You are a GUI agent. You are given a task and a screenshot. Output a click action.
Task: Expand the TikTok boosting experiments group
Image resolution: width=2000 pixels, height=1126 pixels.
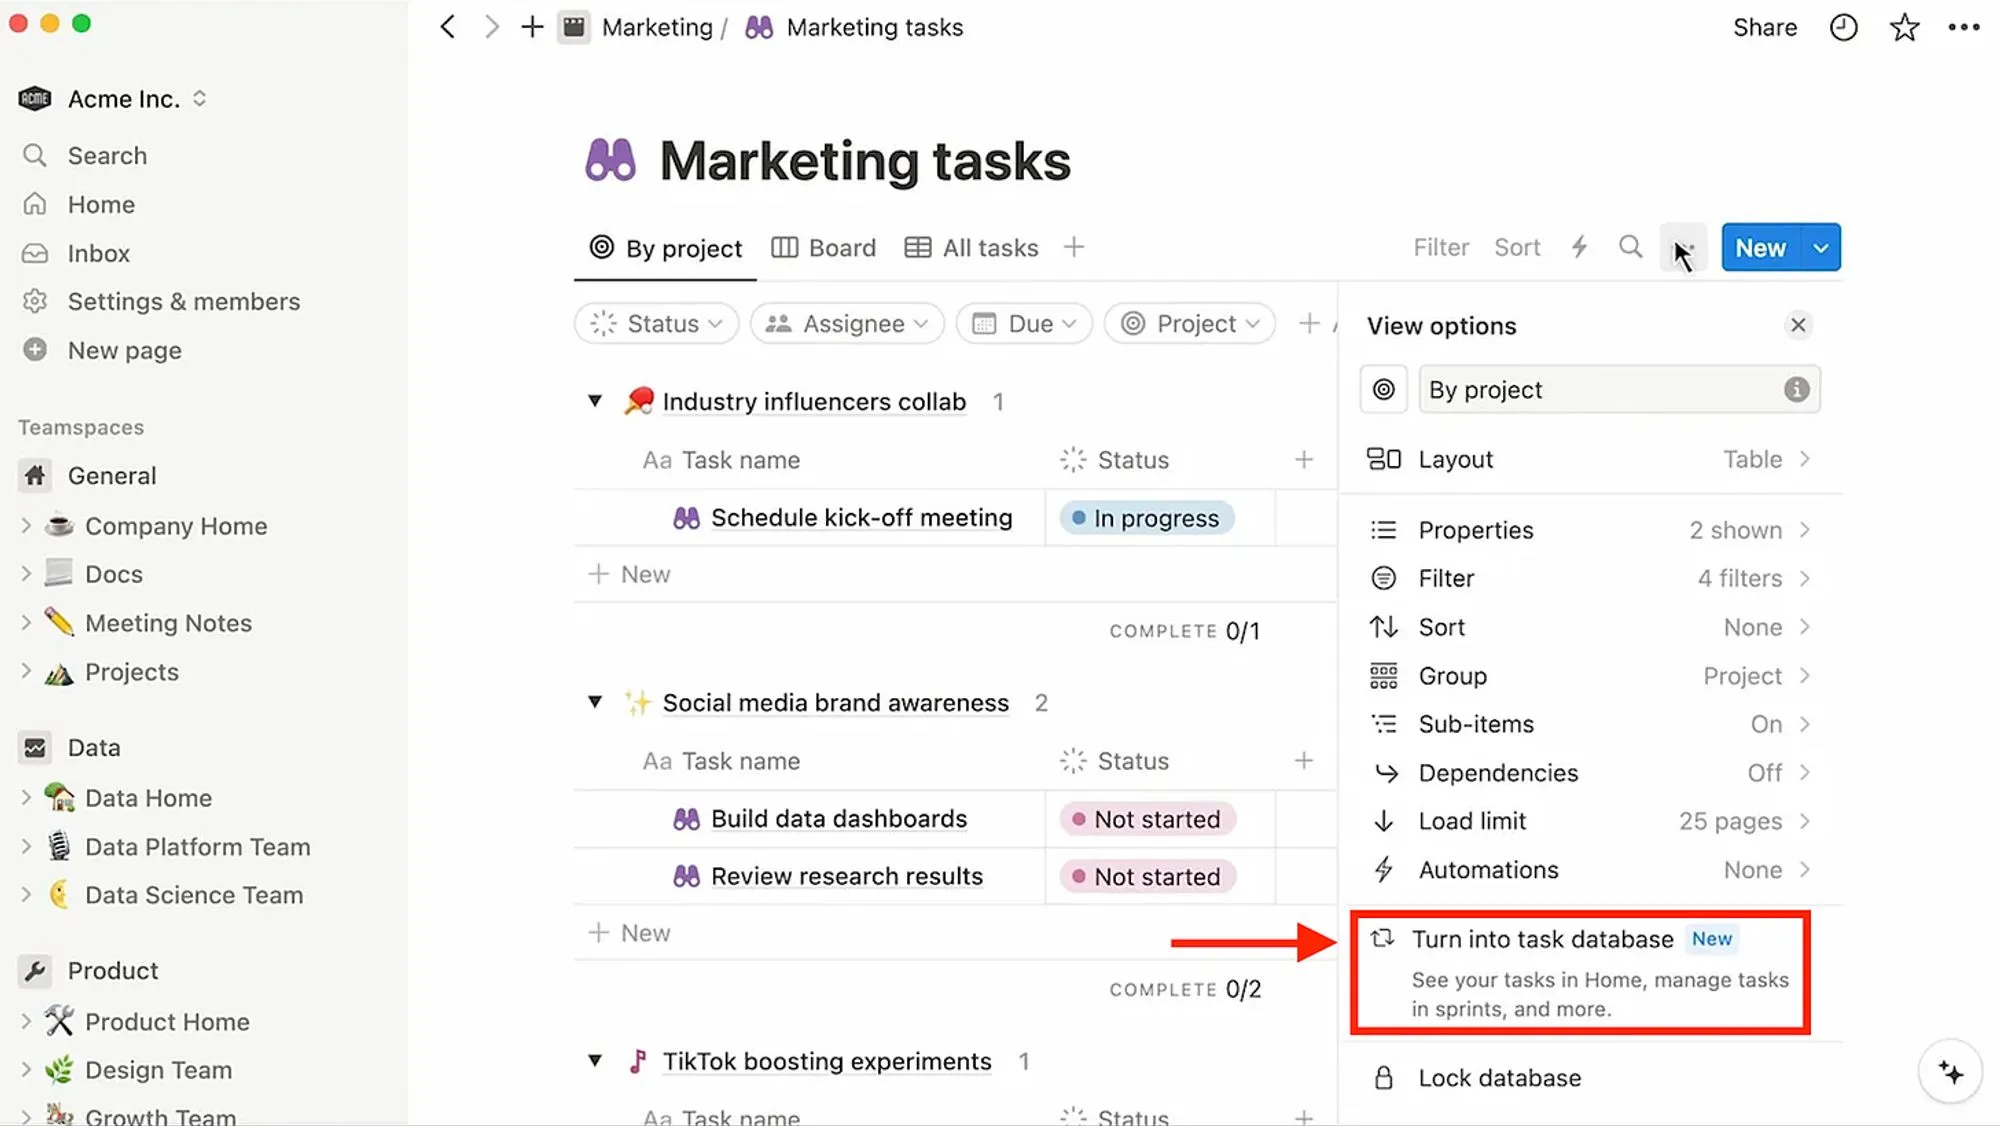[x=595, y=1060]
